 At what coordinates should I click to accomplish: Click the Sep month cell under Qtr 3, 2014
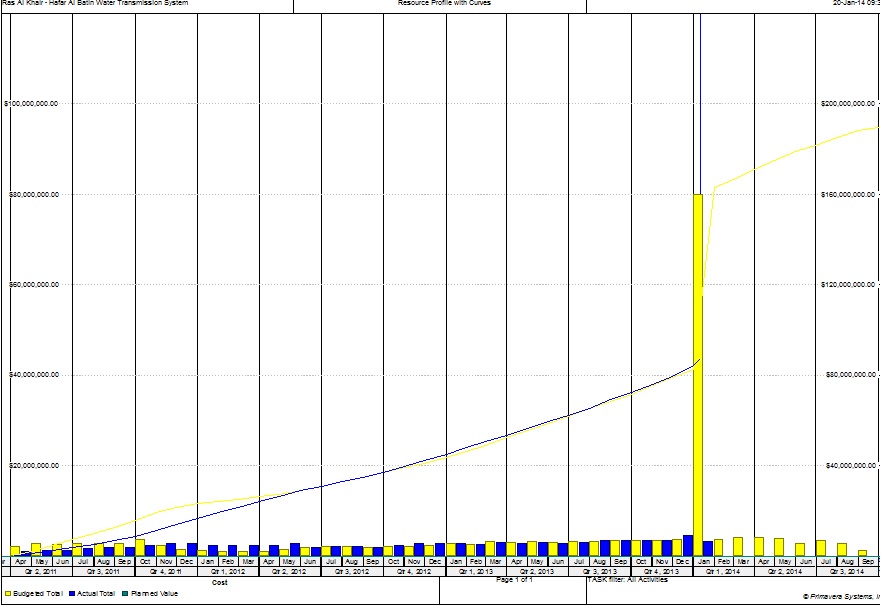point(868,562)
